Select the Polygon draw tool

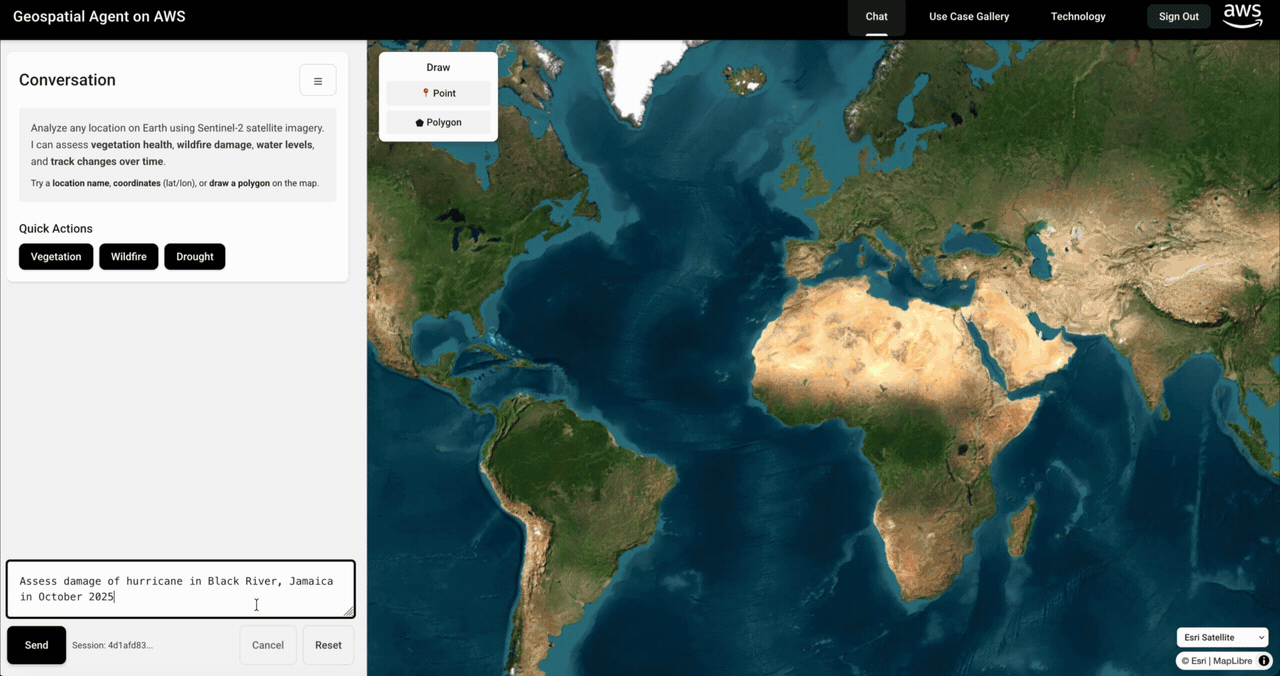point(438,122)
